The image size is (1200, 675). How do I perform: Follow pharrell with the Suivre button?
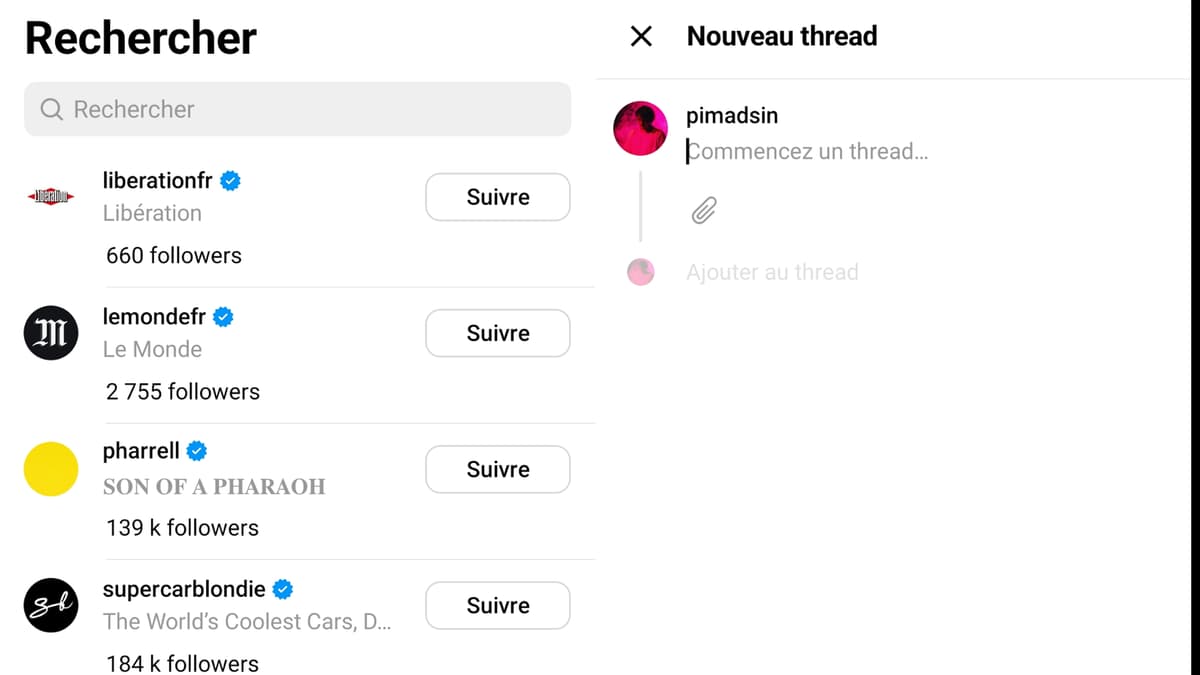pos(497,469)
